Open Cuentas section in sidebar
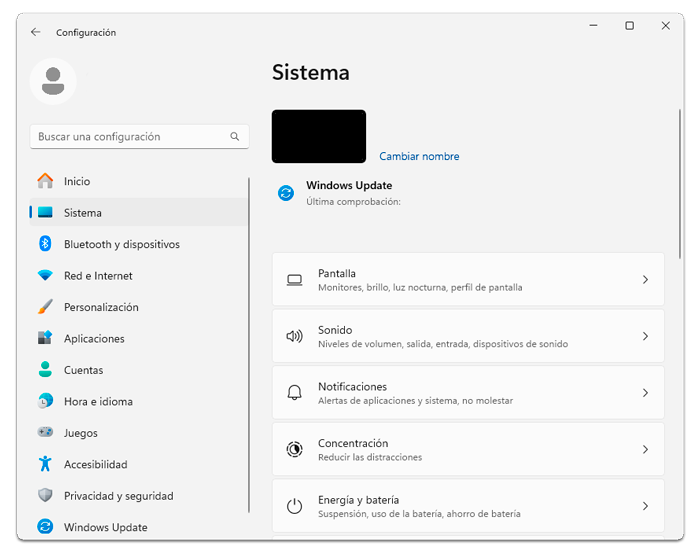Screen dimensions: 700x552 138,369
